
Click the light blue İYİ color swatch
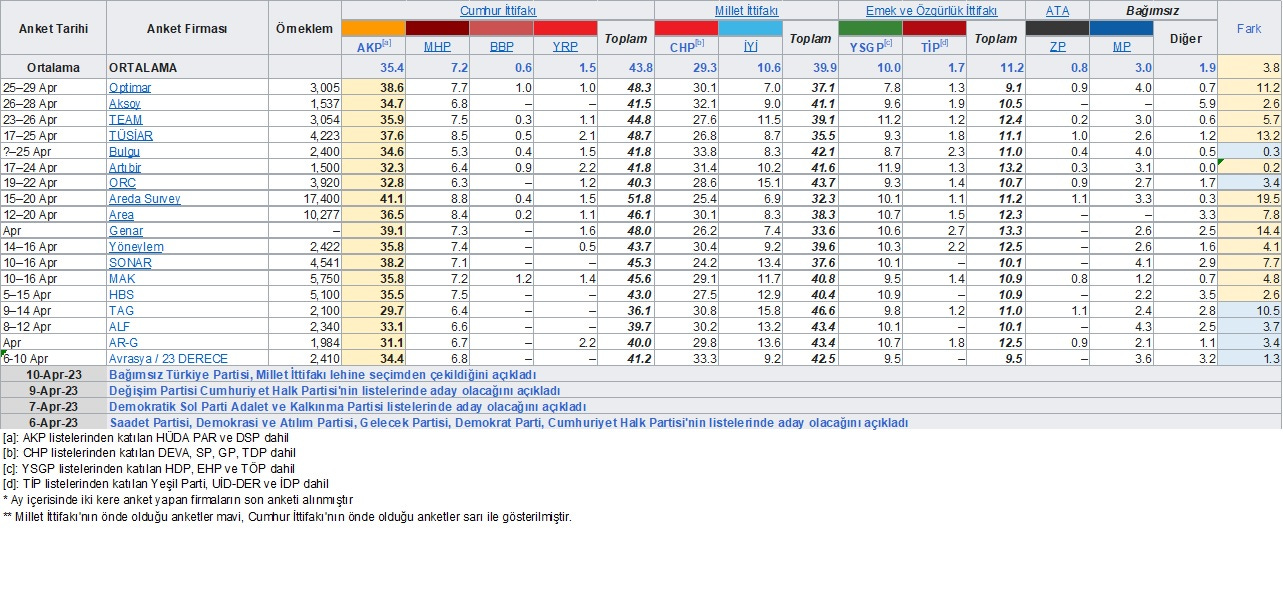coord(750,28)
